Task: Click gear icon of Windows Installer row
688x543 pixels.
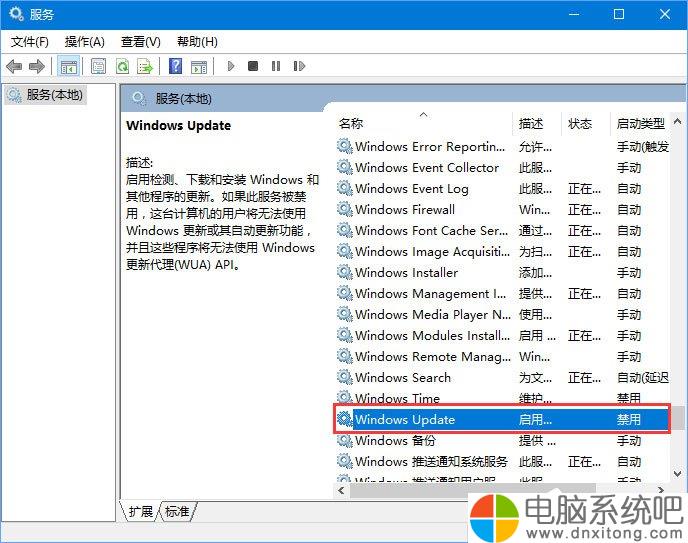Action: [345, 272]
